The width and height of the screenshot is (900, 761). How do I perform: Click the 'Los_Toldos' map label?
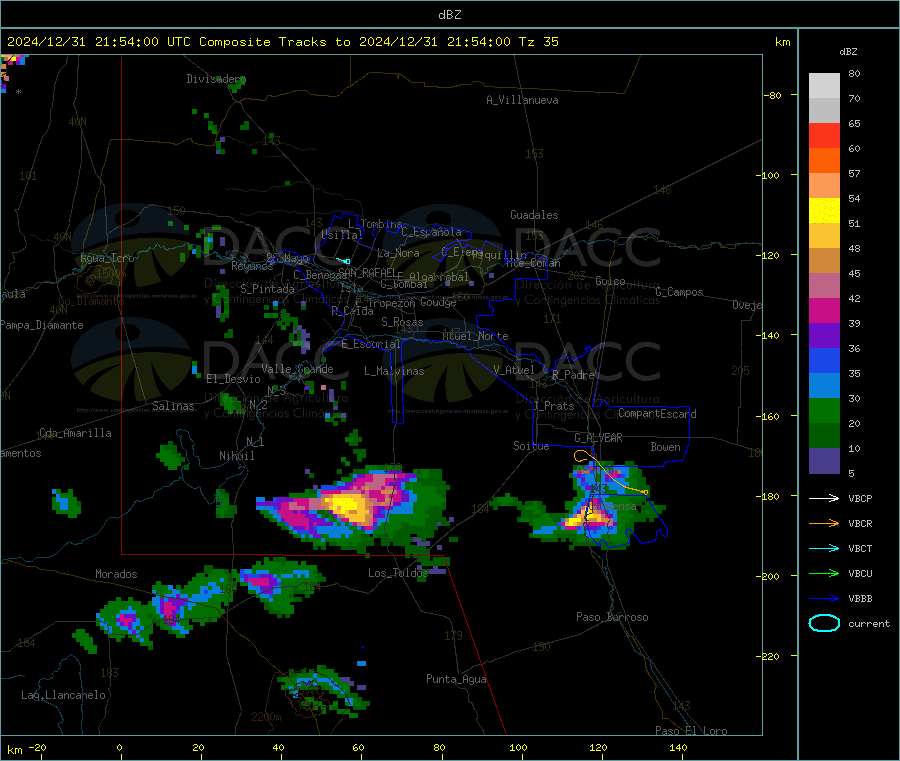coord(398,573)
